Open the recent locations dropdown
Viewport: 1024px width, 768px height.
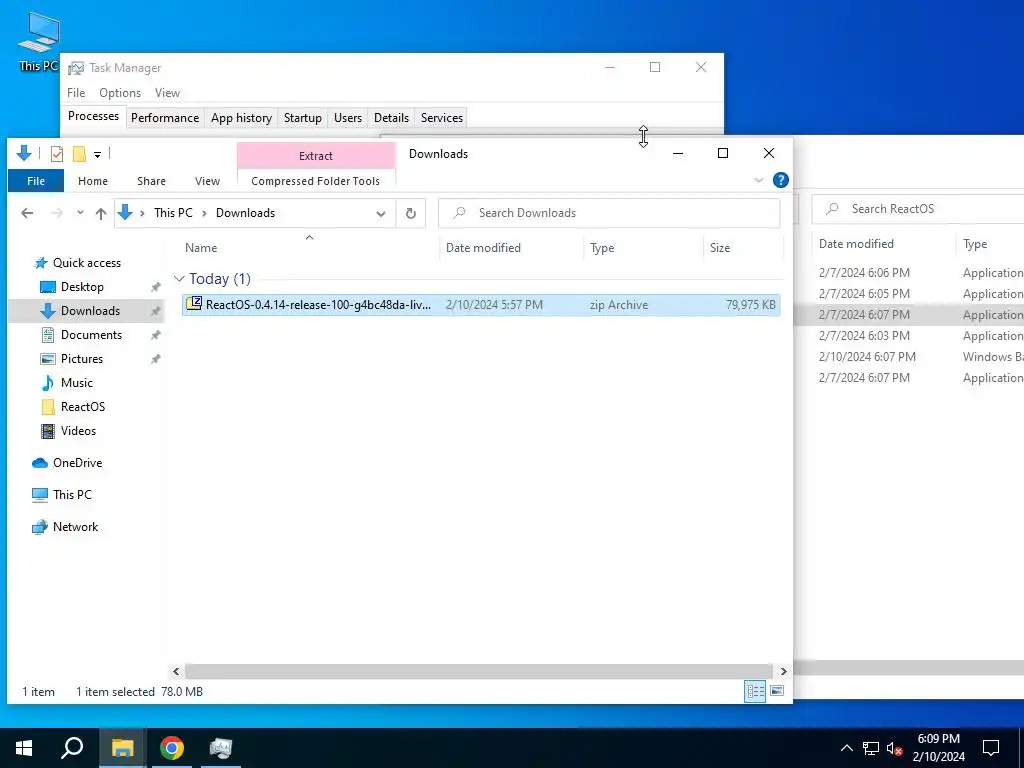tap(80, 213)
